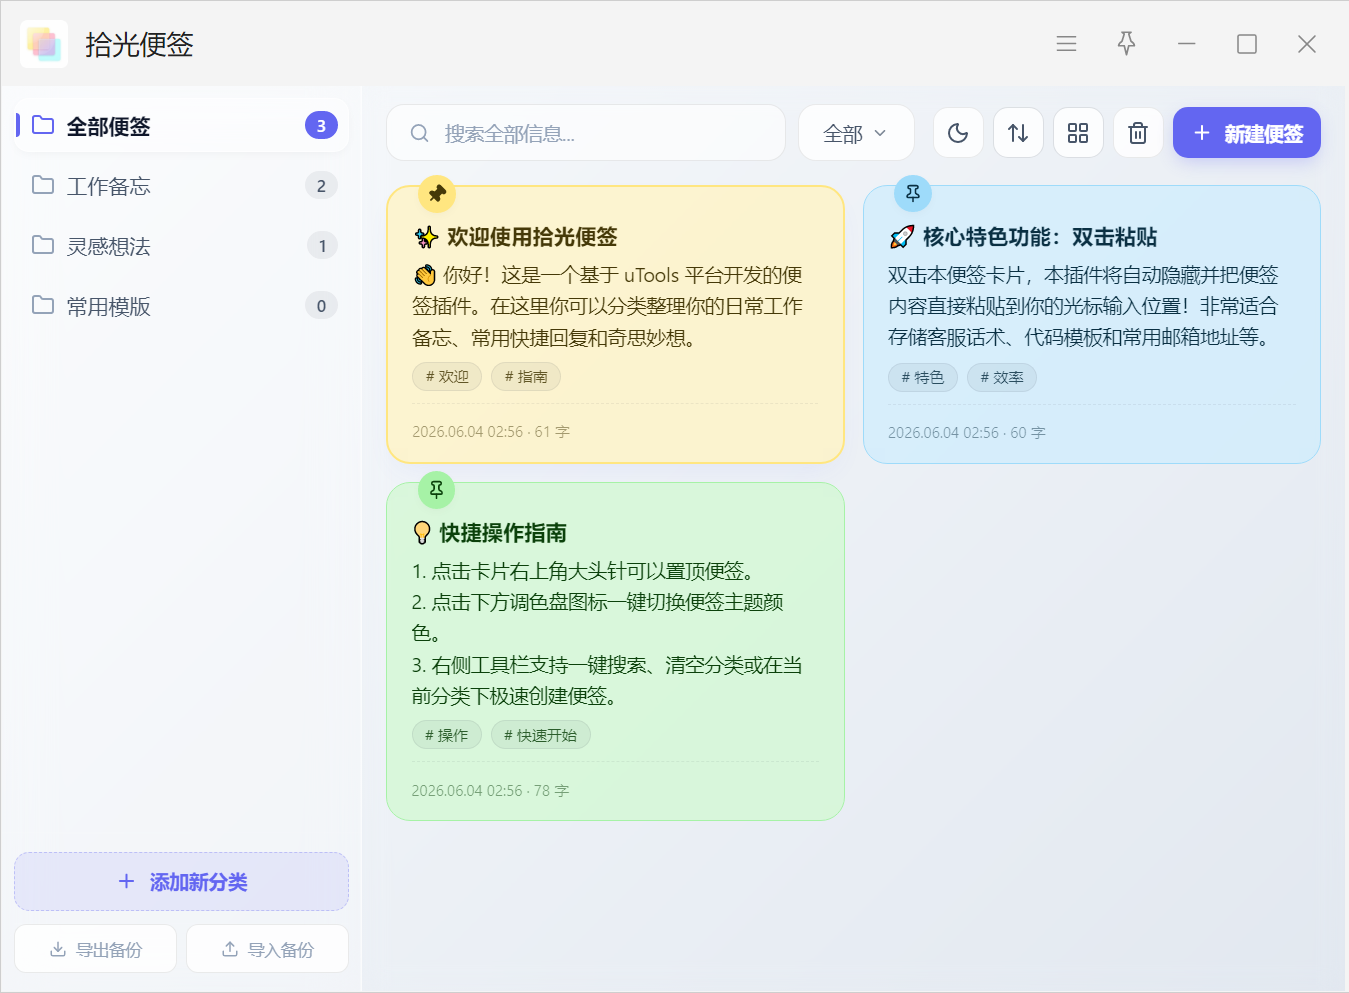Click the # 操作 tag
This screenshot has width=1349, height=993.
[447, 735]
